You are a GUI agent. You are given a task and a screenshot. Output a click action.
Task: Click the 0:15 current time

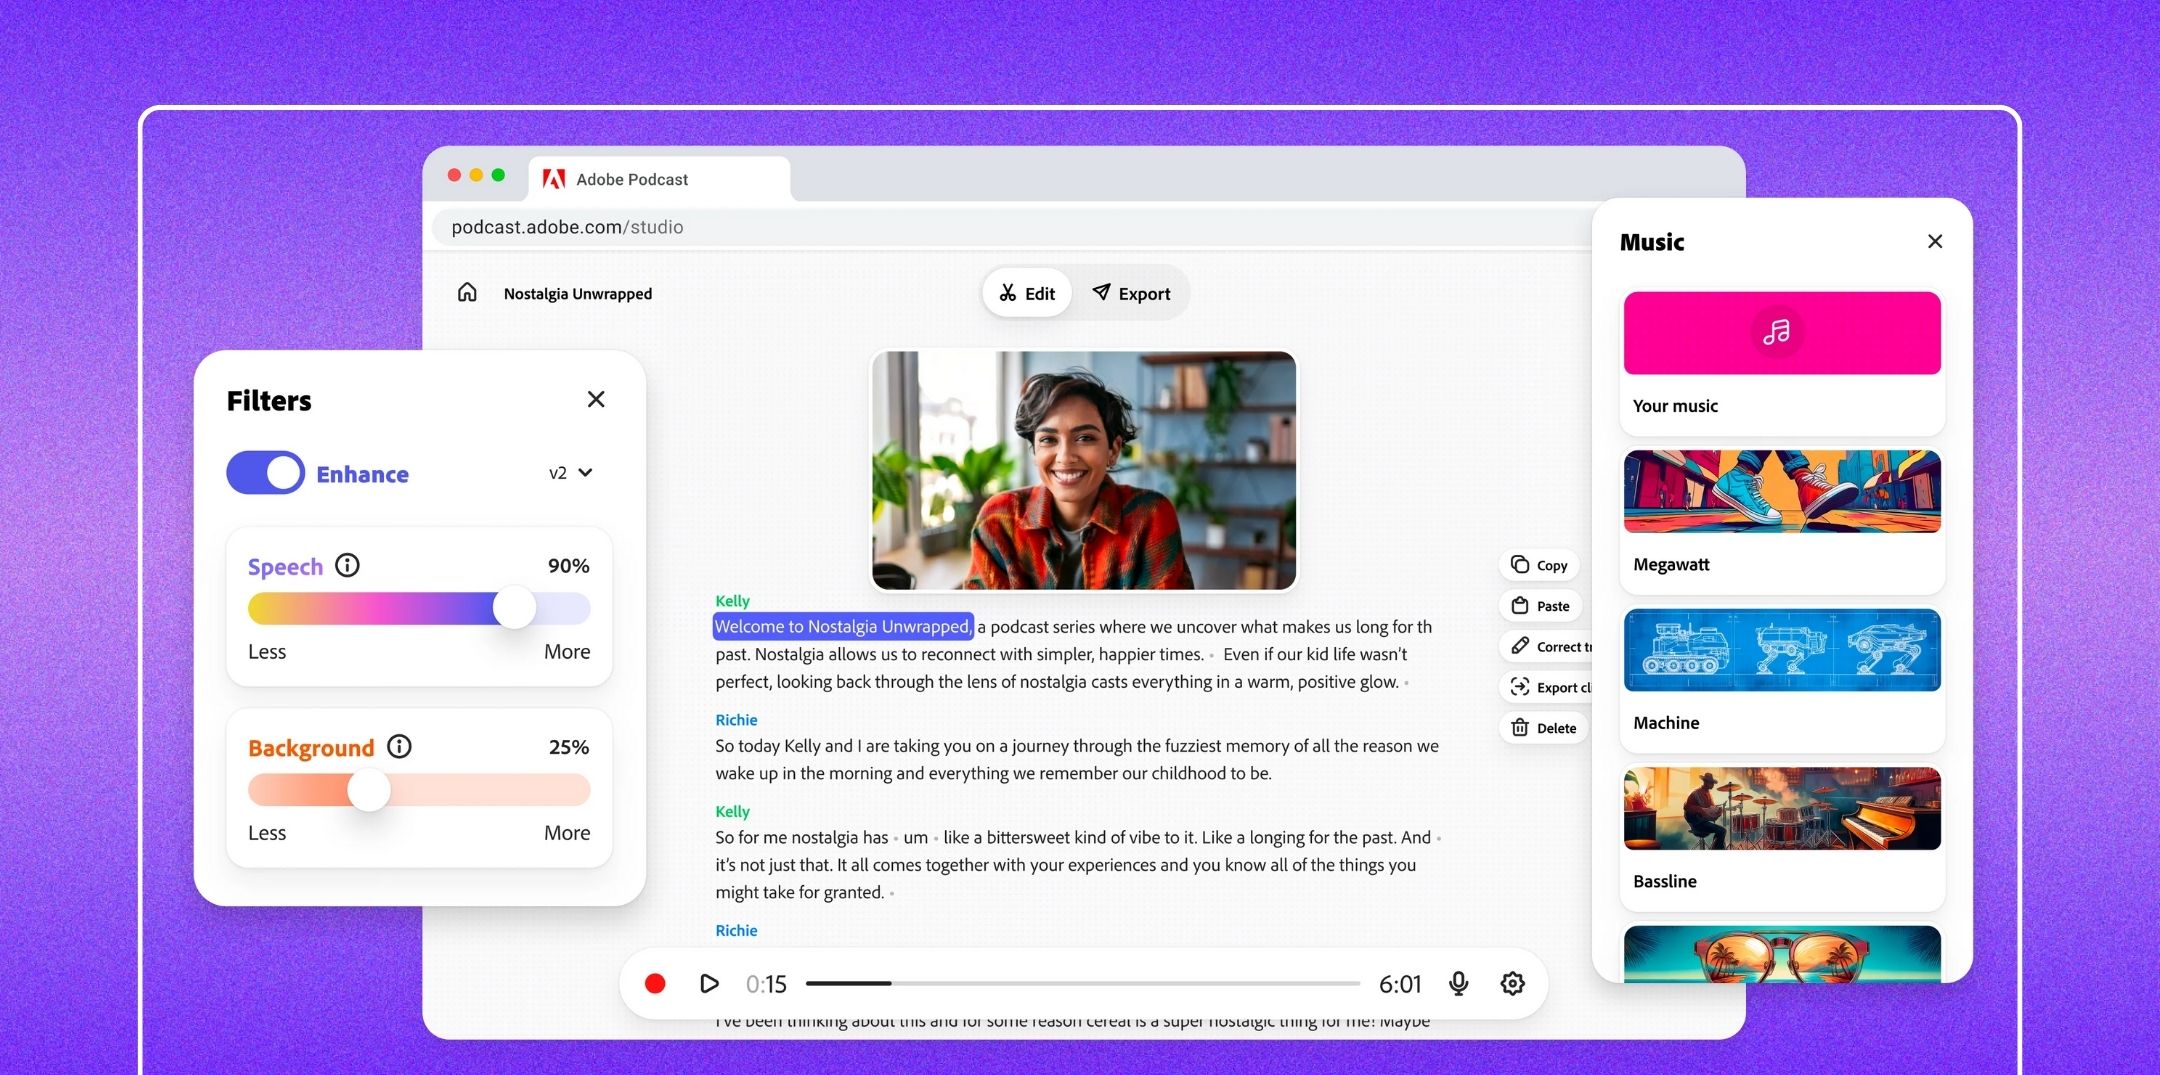pyautogui.click(x=766, y=985)
